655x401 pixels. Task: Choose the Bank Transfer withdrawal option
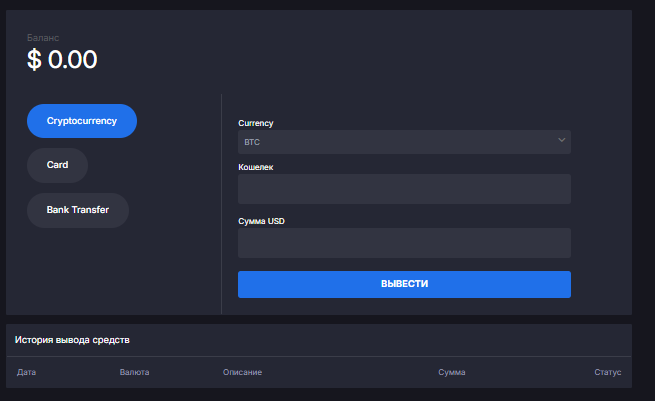(x=78, y=210)
